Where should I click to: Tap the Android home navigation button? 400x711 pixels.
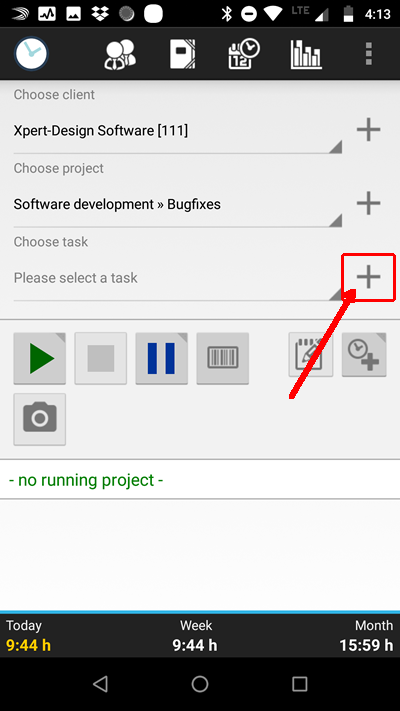[200, 684]
